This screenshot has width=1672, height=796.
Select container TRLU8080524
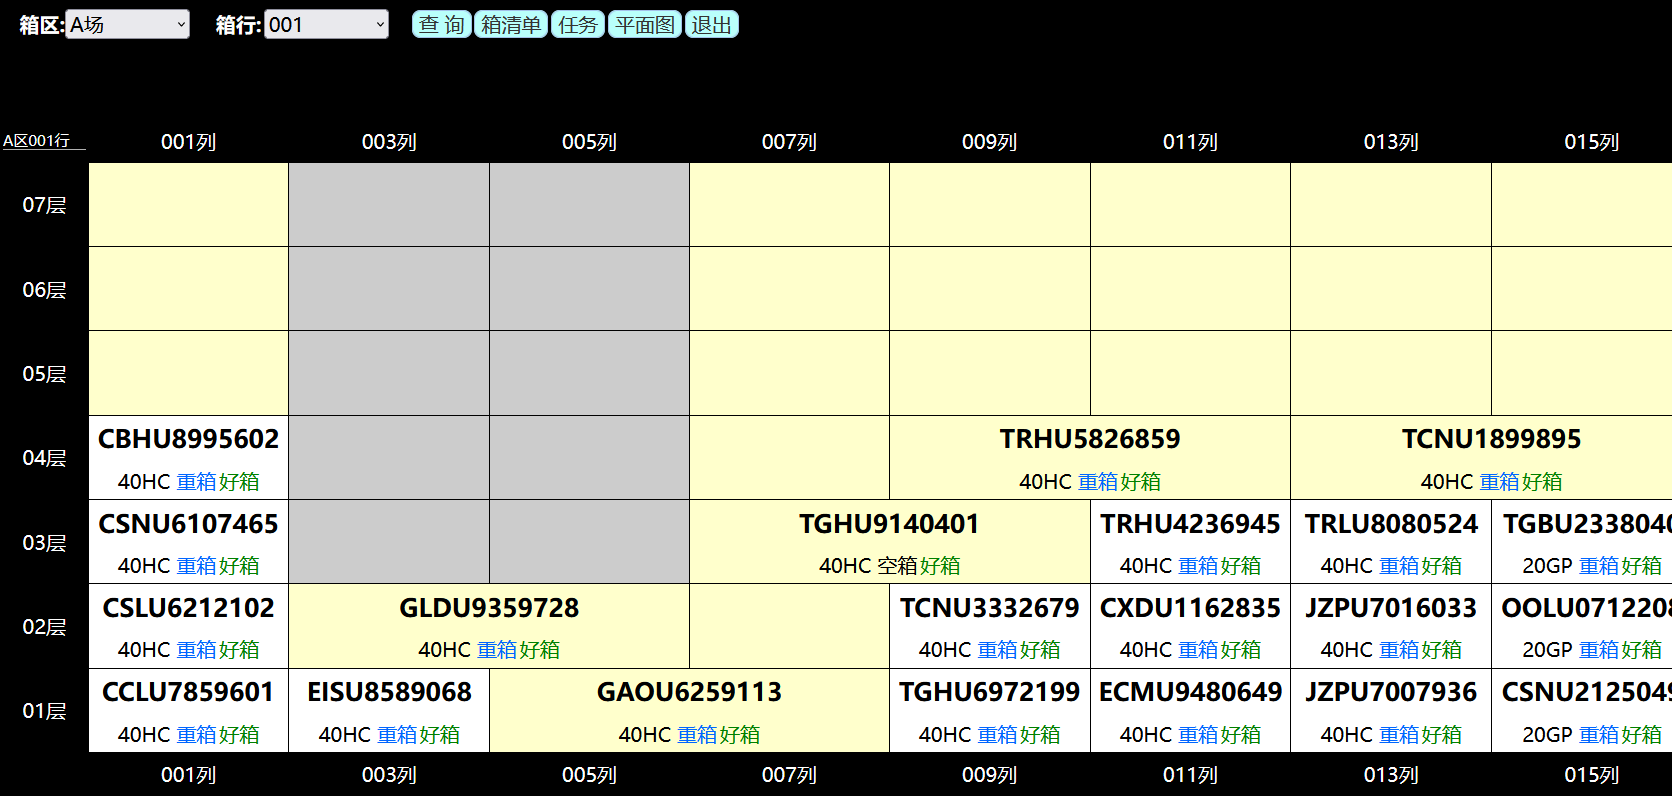pyautogui.click(x=1391, y=524)
